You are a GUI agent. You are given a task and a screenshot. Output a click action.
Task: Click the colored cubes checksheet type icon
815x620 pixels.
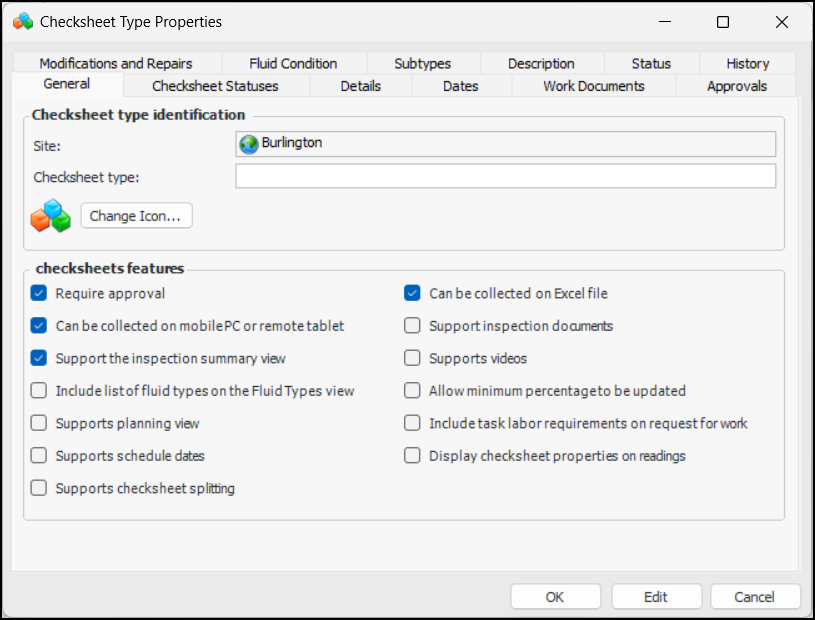point(50,216)
